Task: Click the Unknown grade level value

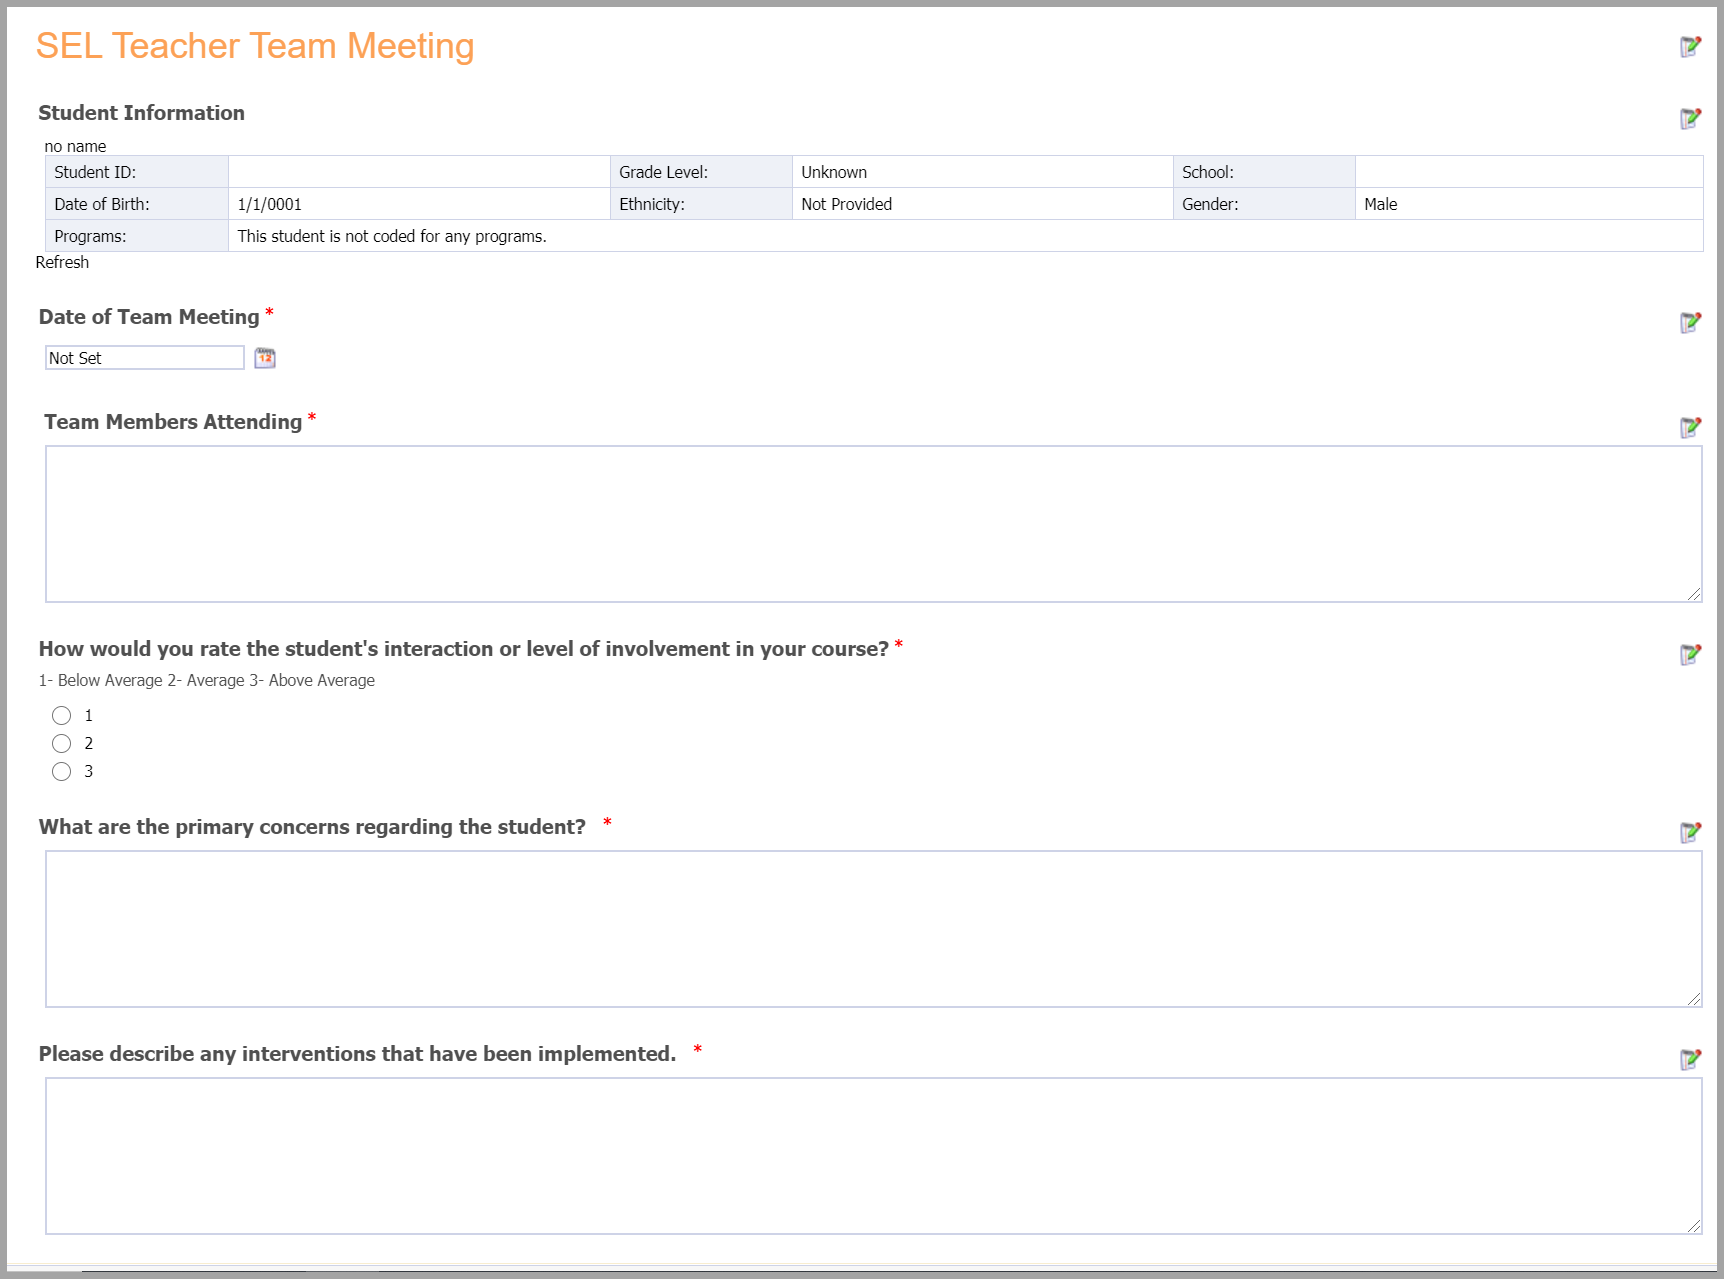Action: coord(834,172)
